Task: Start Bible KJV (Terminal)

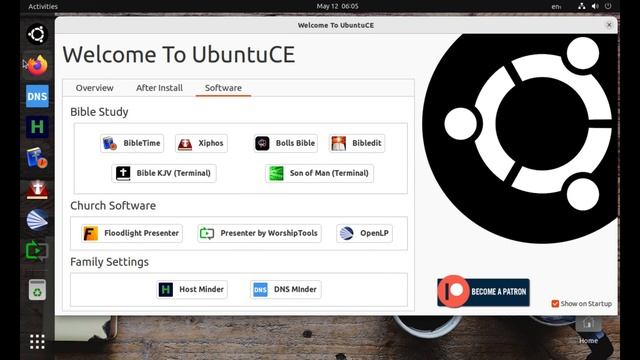Action: pos(164,173)
